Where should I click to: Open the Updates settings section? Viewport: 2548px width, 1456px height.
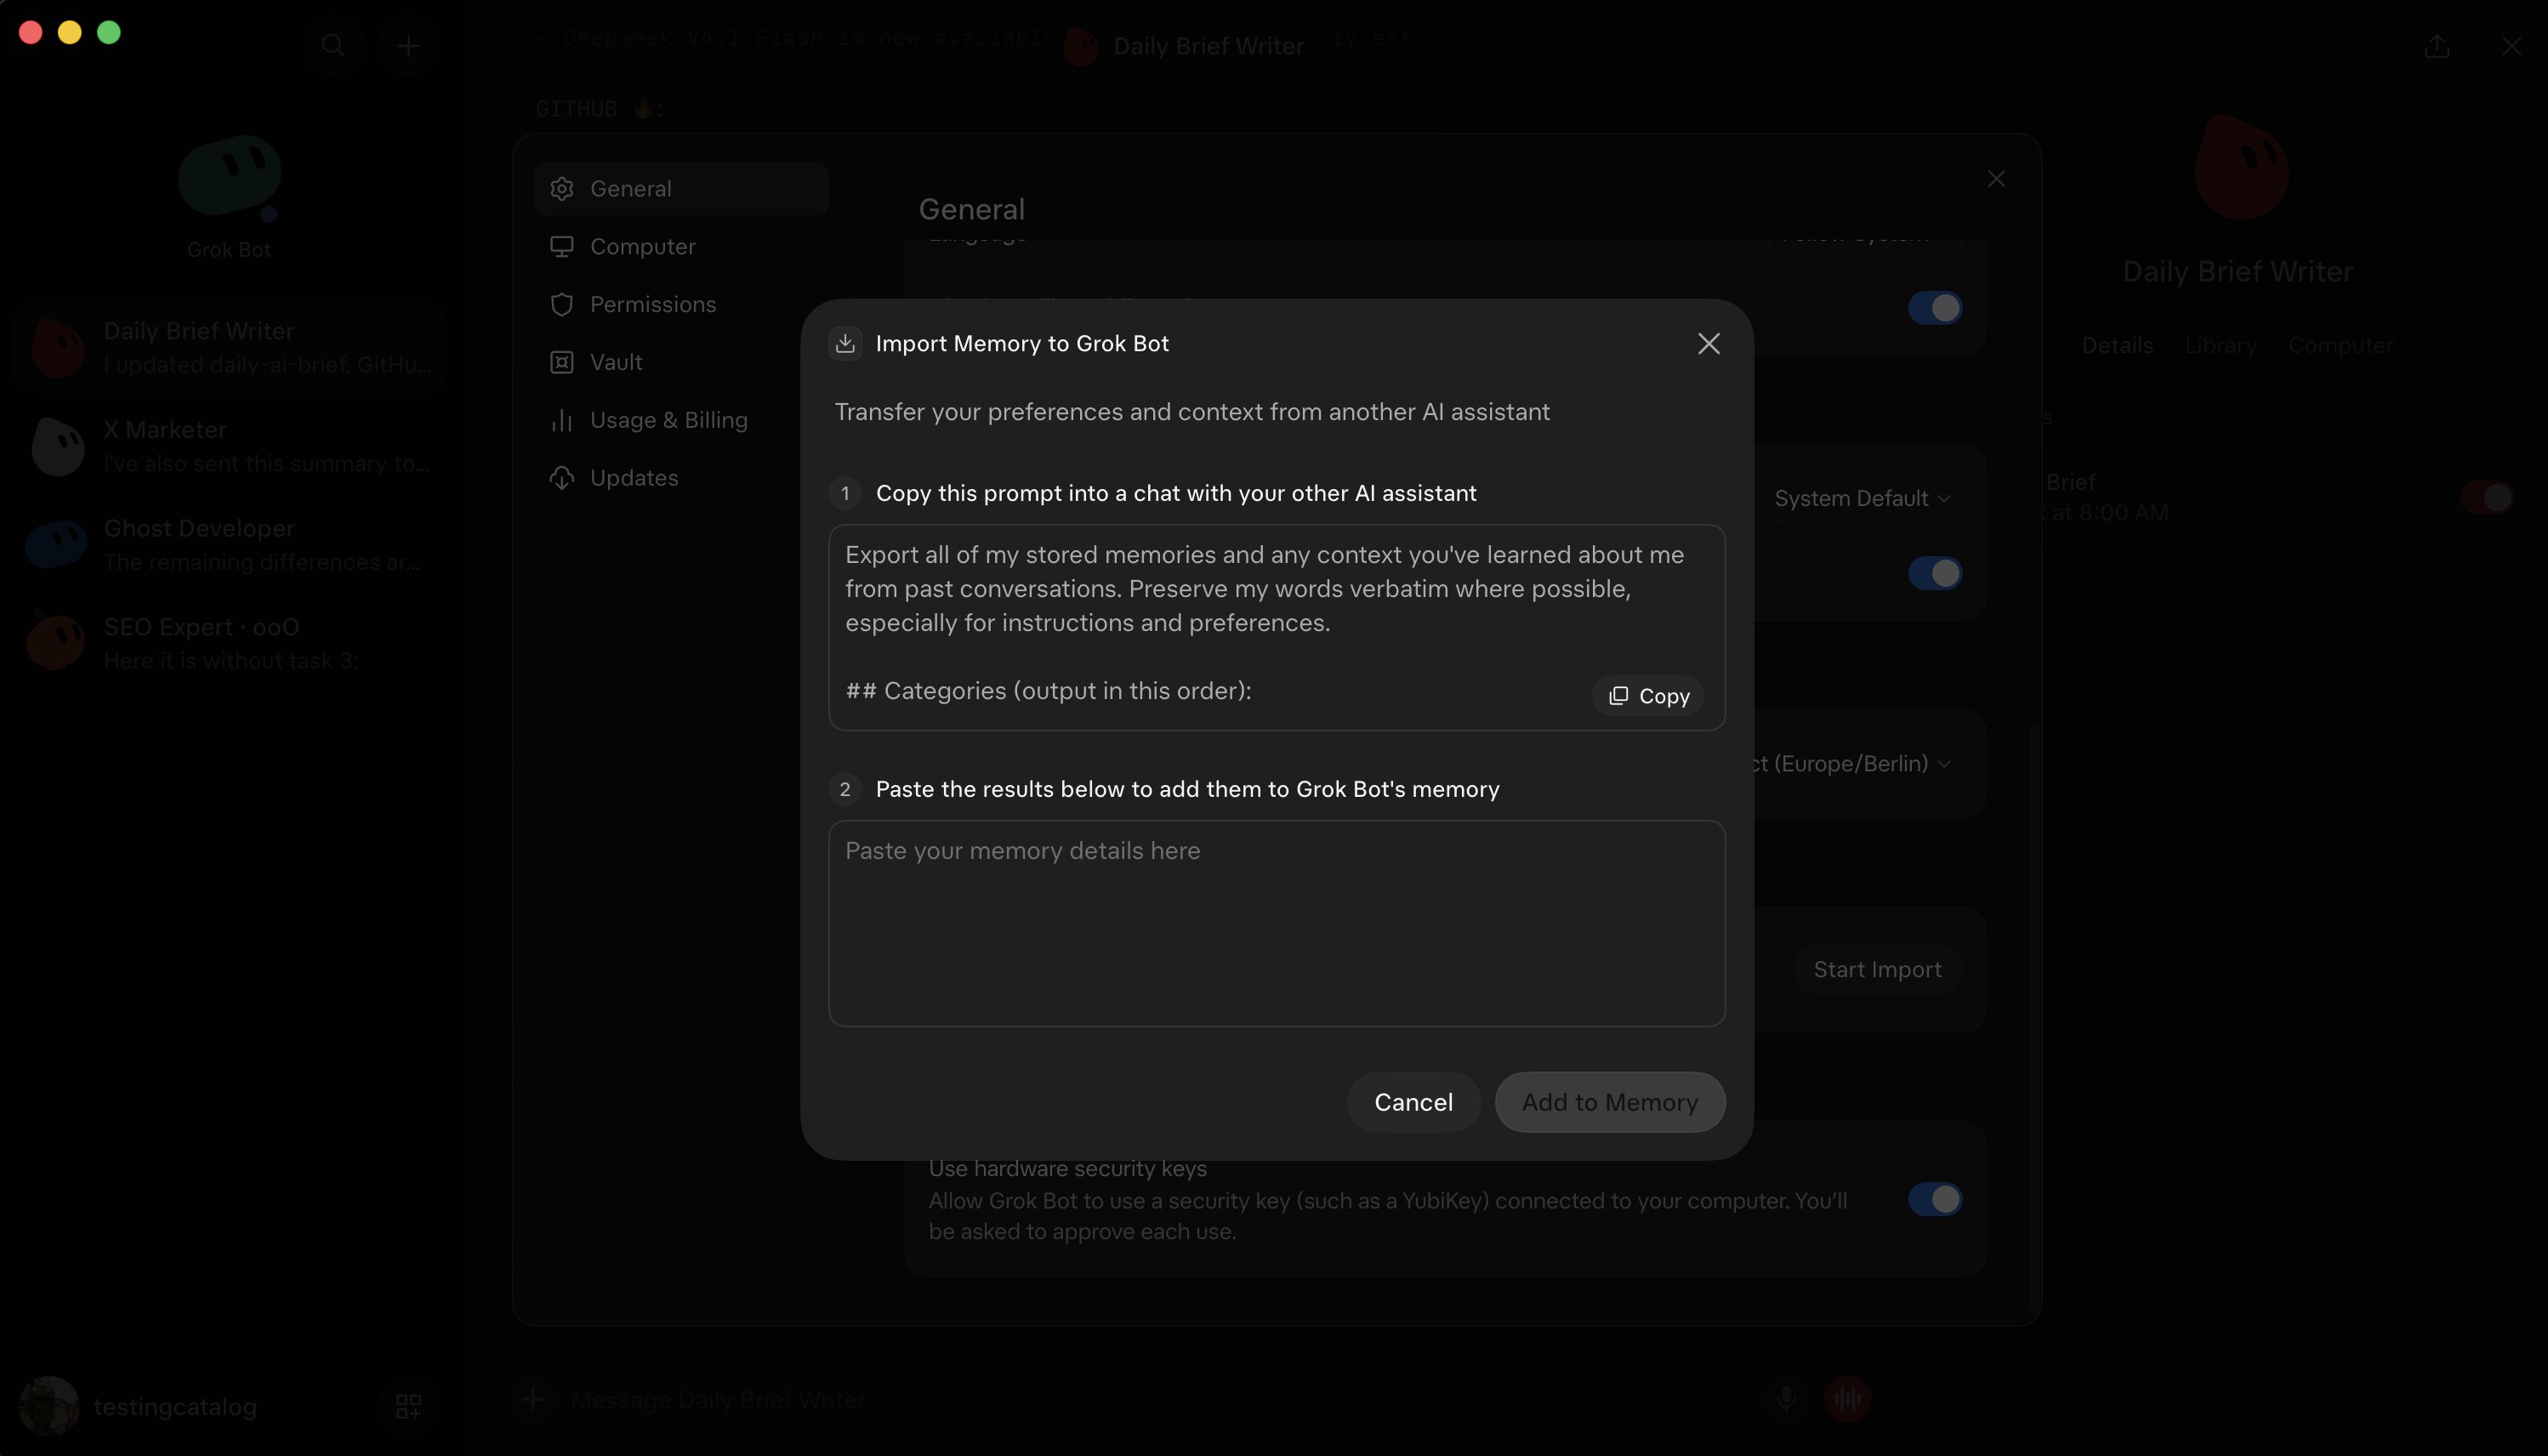[681, 478]
